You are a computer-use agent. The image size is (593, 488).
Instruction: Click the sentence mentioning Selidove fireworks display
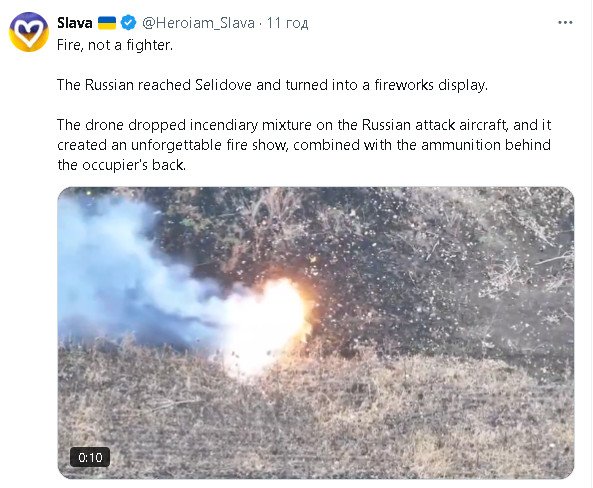[272, 85]
